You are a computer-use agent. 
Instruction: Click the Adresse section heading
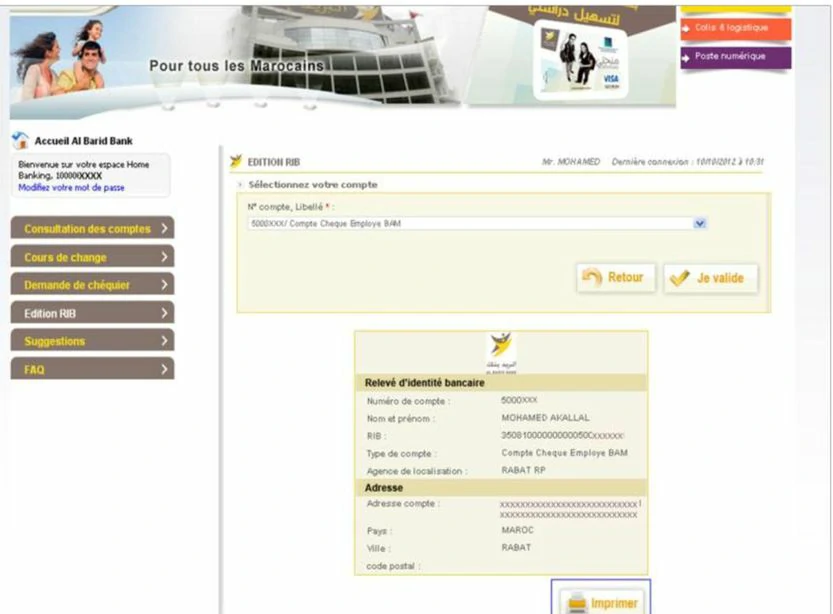pyautogui.click(x=384, y=488)
